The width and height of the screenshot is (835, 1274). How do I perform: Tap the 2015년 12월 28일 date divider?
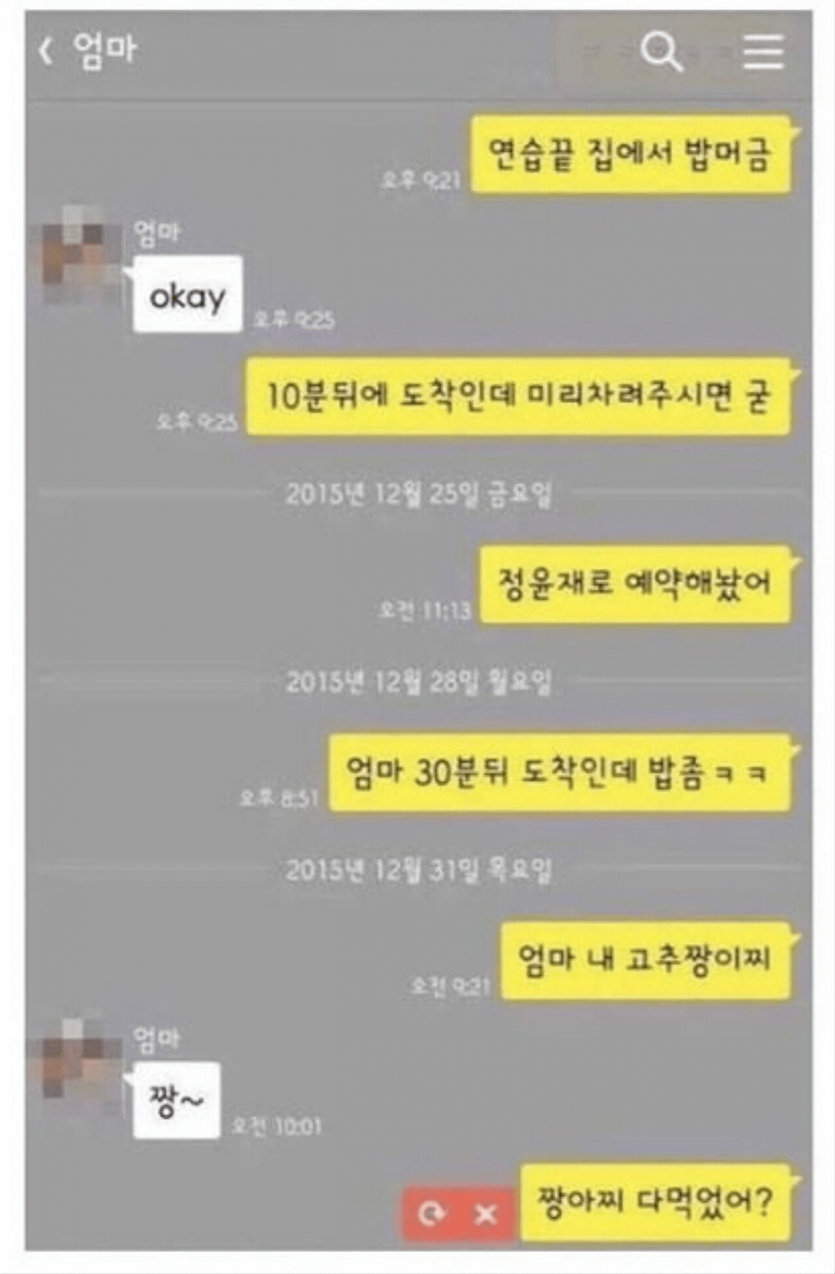point(419,683)
